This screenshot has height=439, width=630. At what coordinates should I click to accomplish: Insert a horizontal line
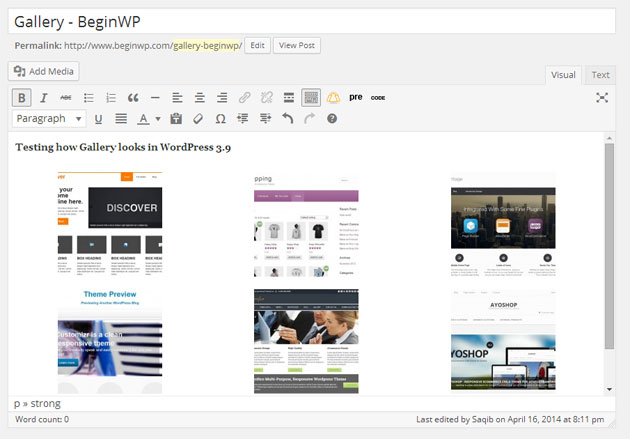pyautogui.click(x=155, y=98)
